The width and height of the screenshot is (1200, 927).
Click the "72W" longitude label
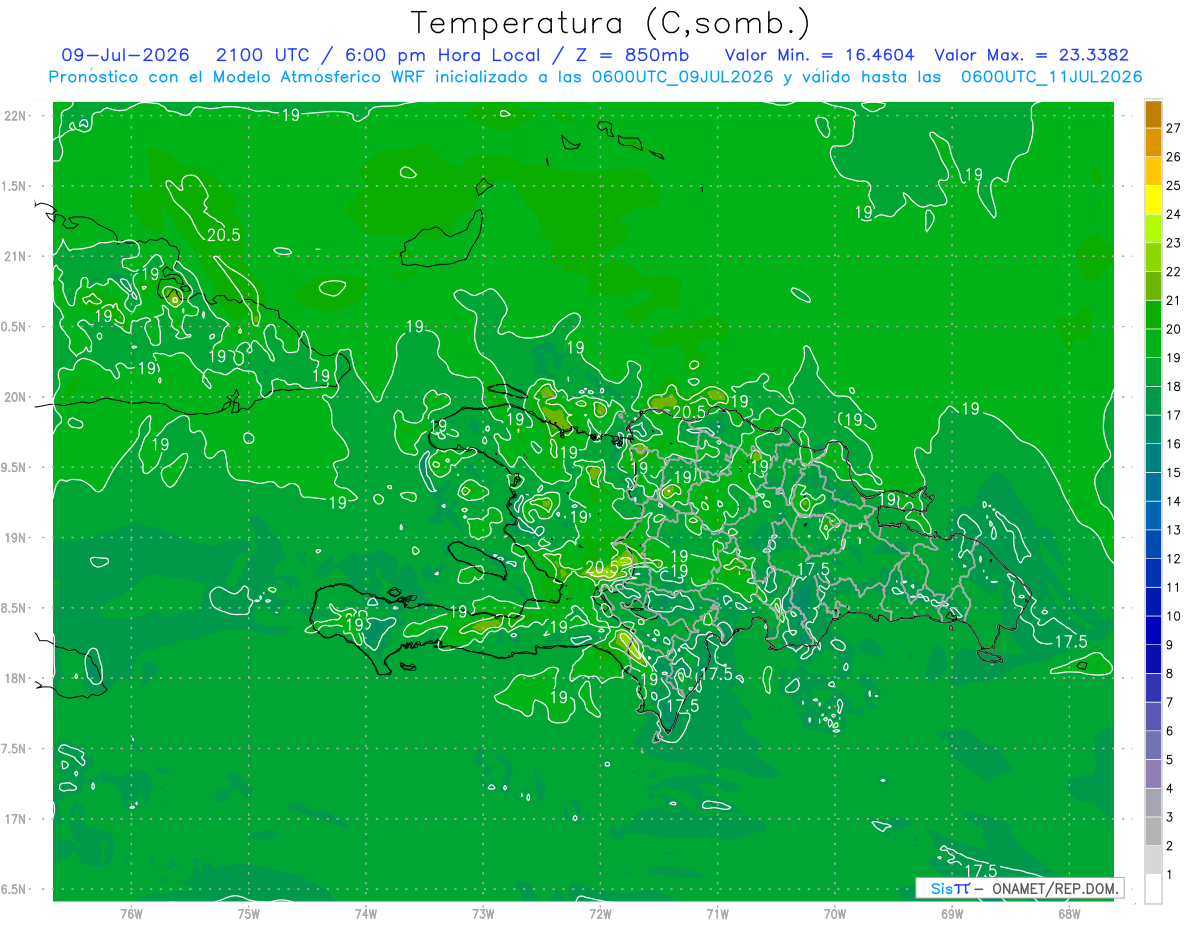[600, 913]
